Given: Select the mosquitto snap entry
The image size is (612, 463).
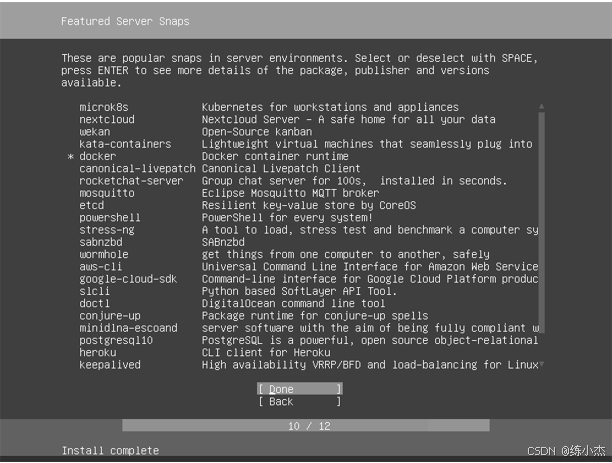Looking at the screenshot, I should tap(303, 193).
